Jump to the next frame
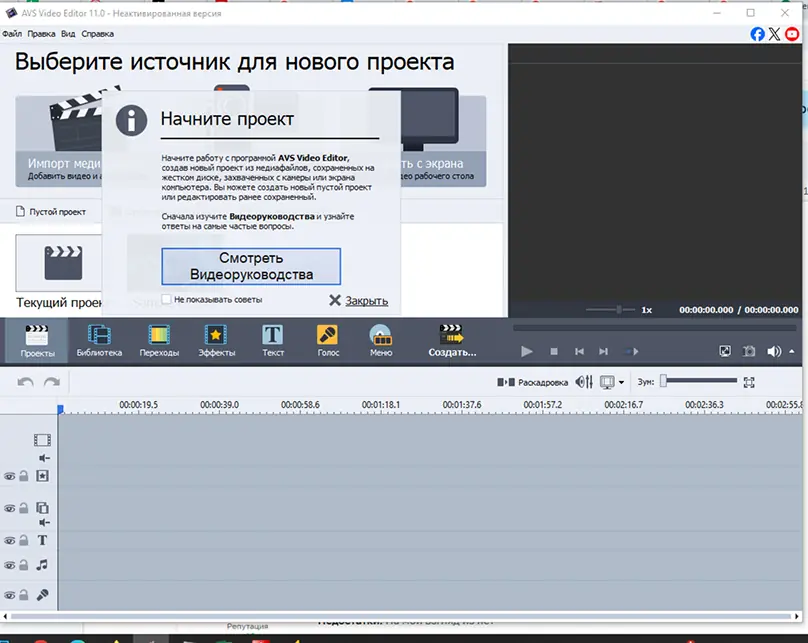This screenshot has height=643, width=808. coord(603,351)
